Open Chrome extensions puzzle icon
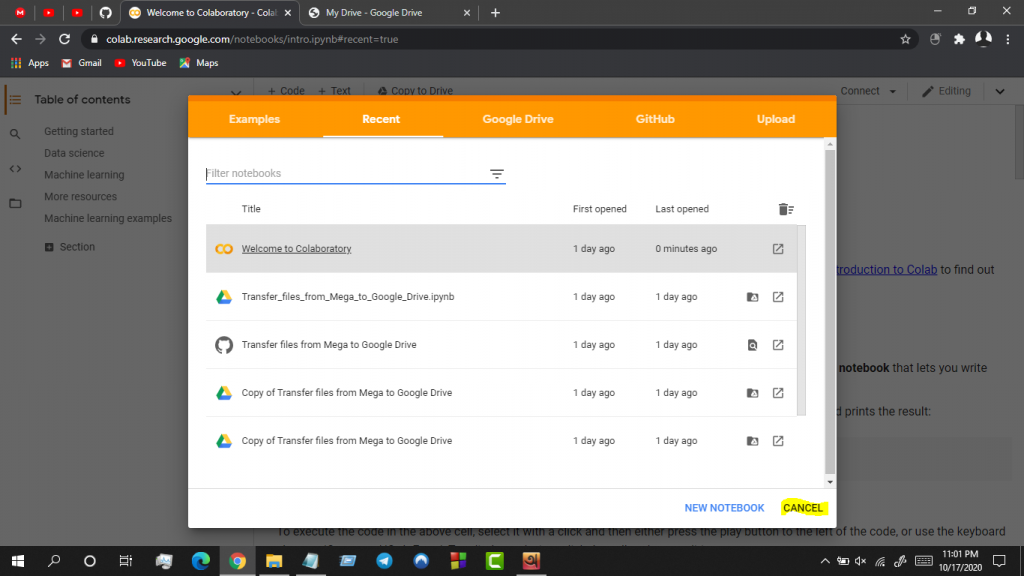 coord(959,39)
